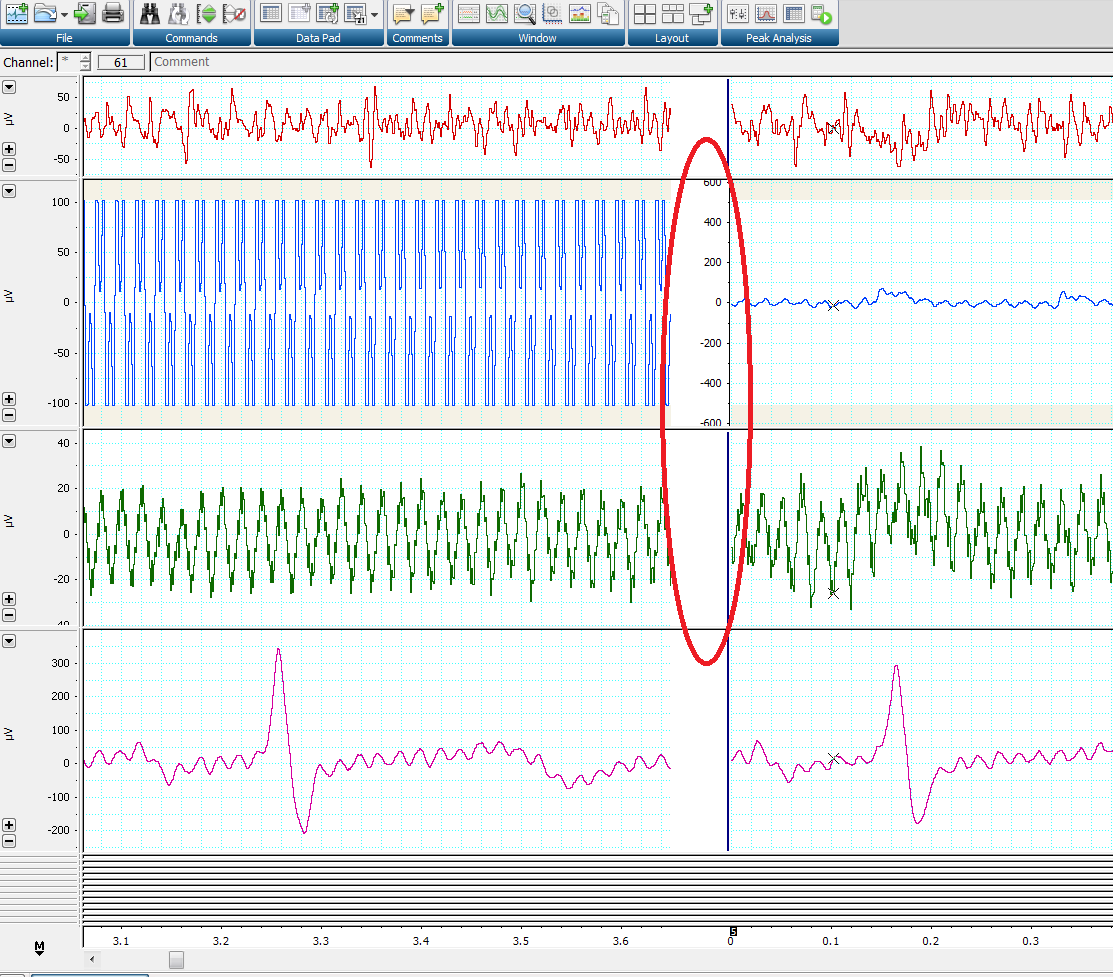Click the Data Pad view table icon
This screenshot has height=977, width=1113.
(x=271, y=13)
